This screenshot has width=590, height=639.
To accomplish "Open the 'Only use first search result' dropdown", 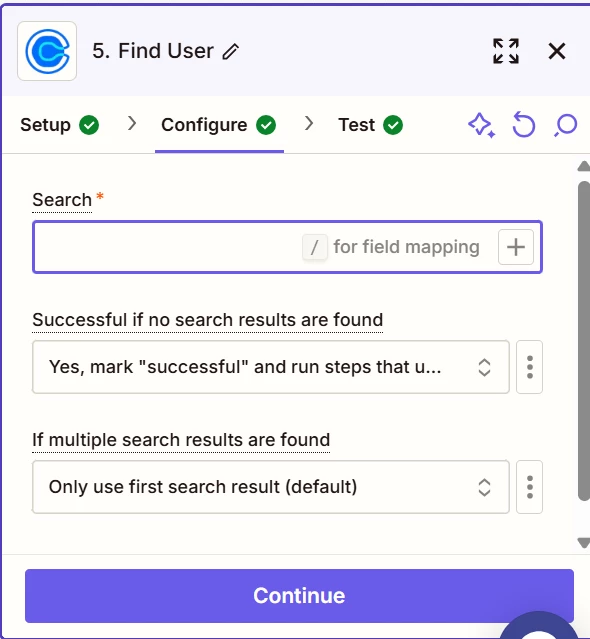I will point(271,487).
